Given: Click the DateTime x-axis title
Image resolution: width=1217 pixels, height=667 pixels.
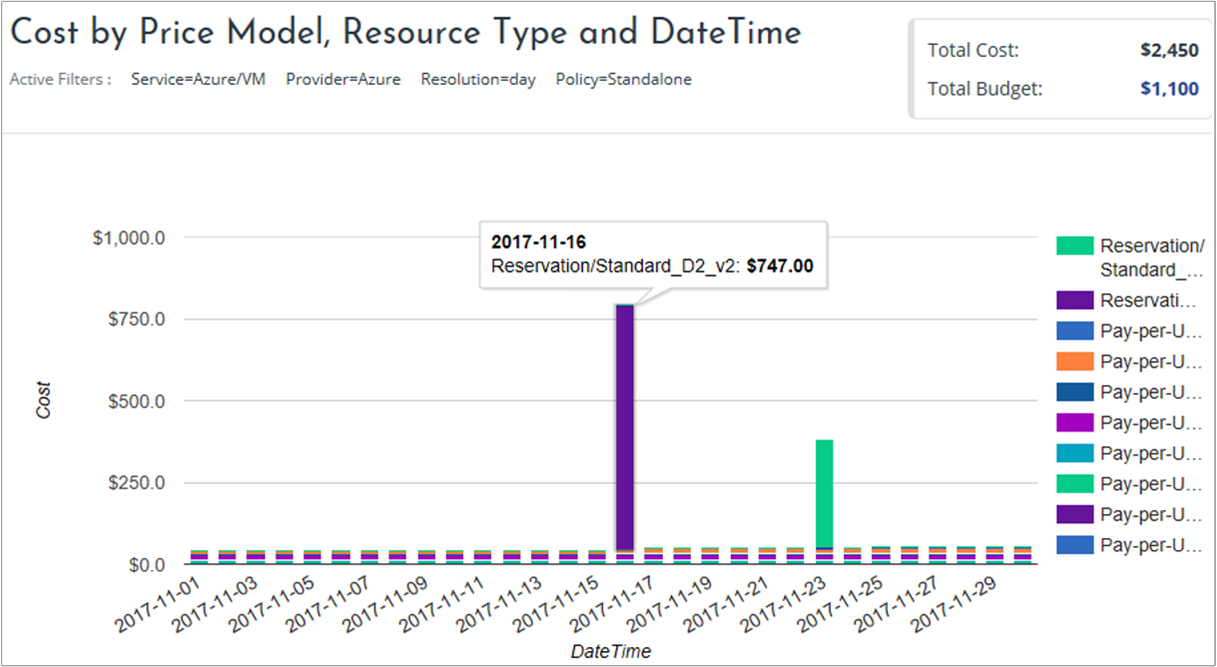Looking at the screenshot, I should pos(611,652).
